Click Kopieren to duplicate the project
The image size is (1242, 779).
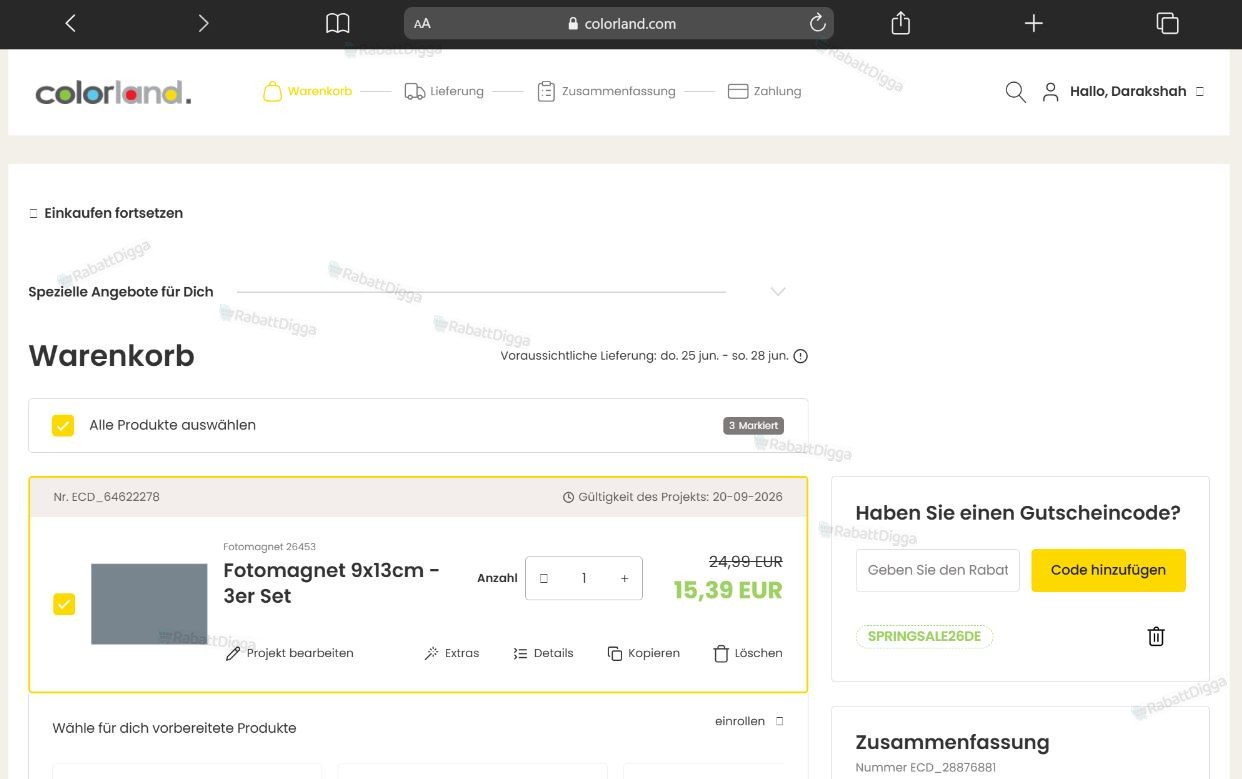point(643,653)
